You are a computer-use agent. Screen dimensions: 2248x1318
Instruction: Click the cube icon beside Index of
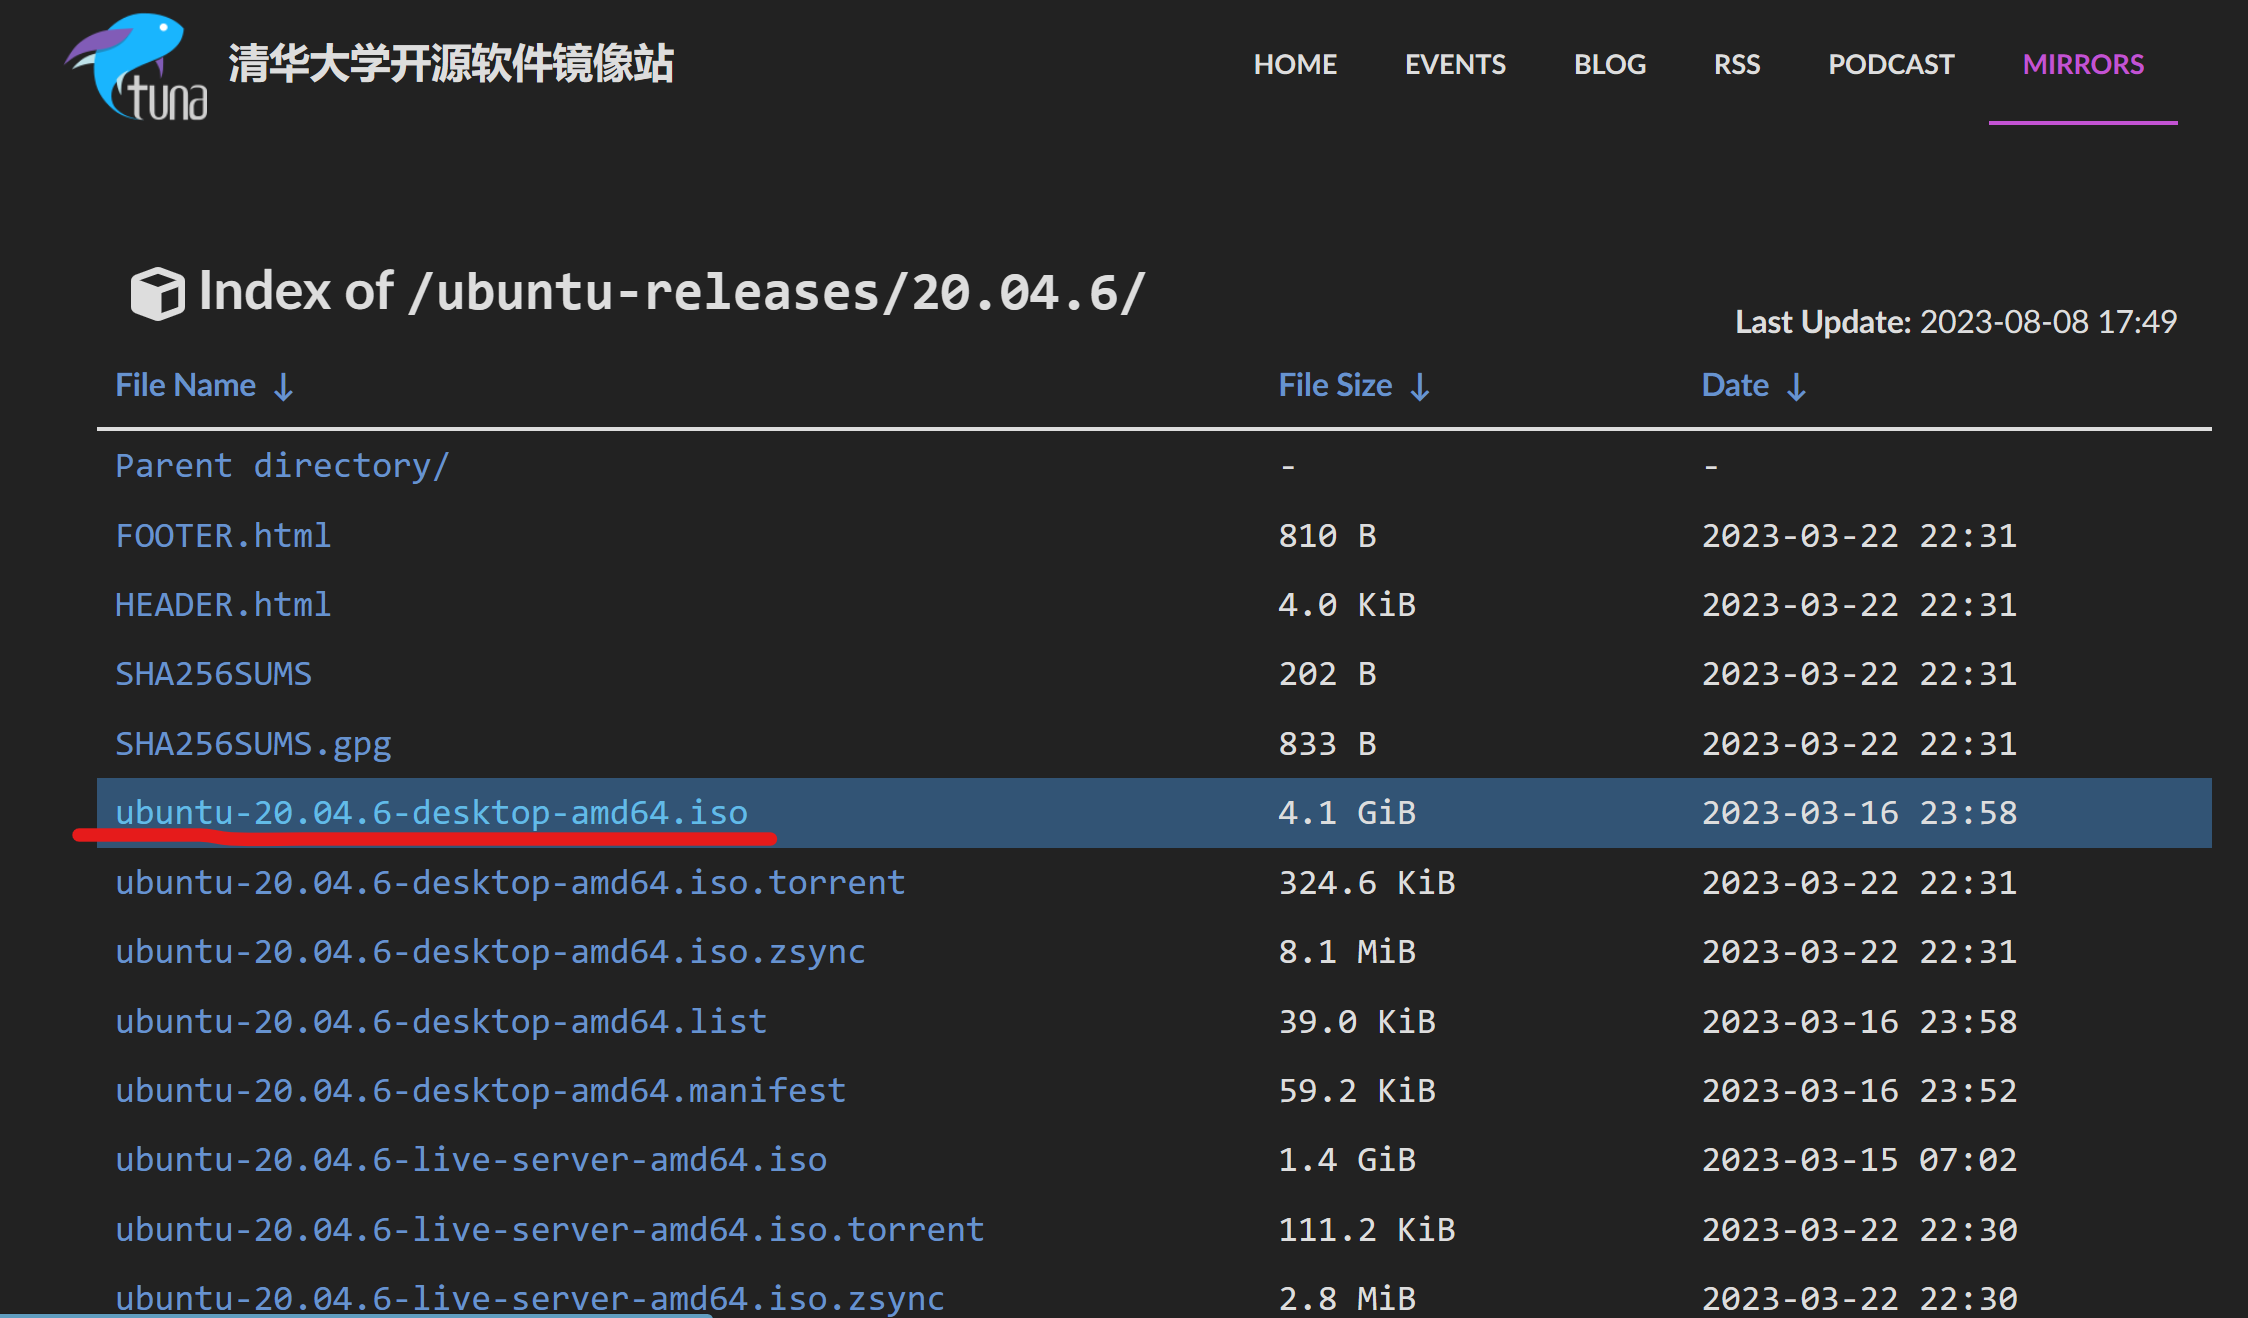157,293
